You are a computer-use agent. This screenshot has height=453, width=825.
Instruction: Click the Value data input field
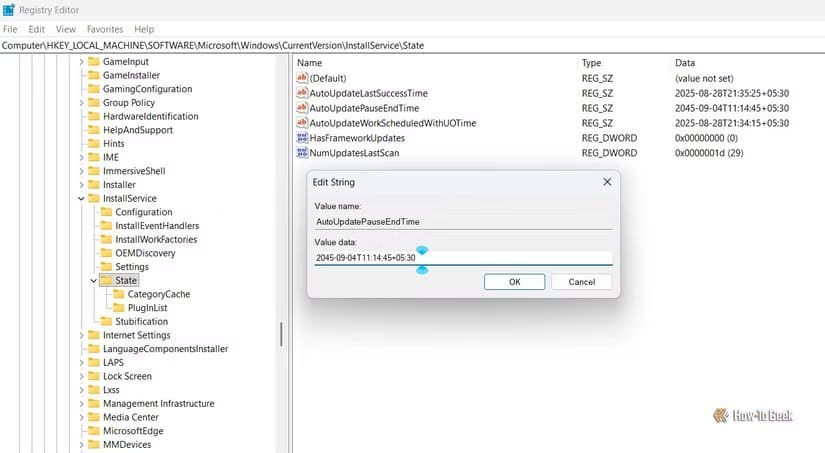point(464,258)
